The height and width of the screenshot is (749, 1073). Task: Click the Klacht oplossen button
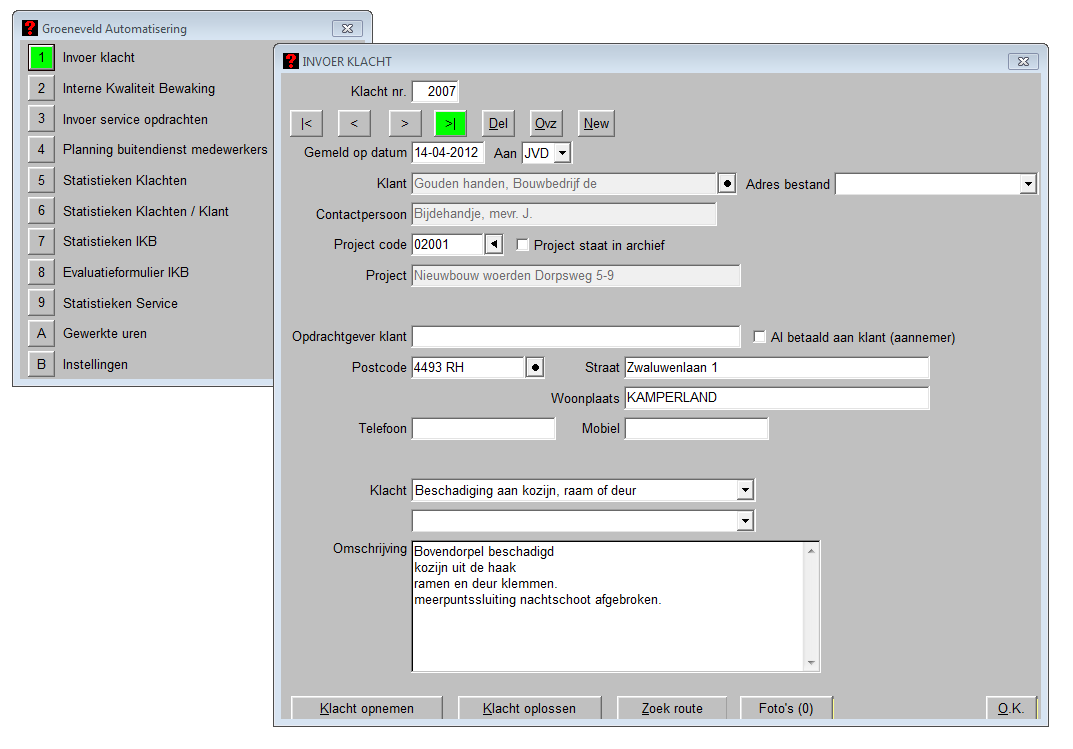point(529,708)
